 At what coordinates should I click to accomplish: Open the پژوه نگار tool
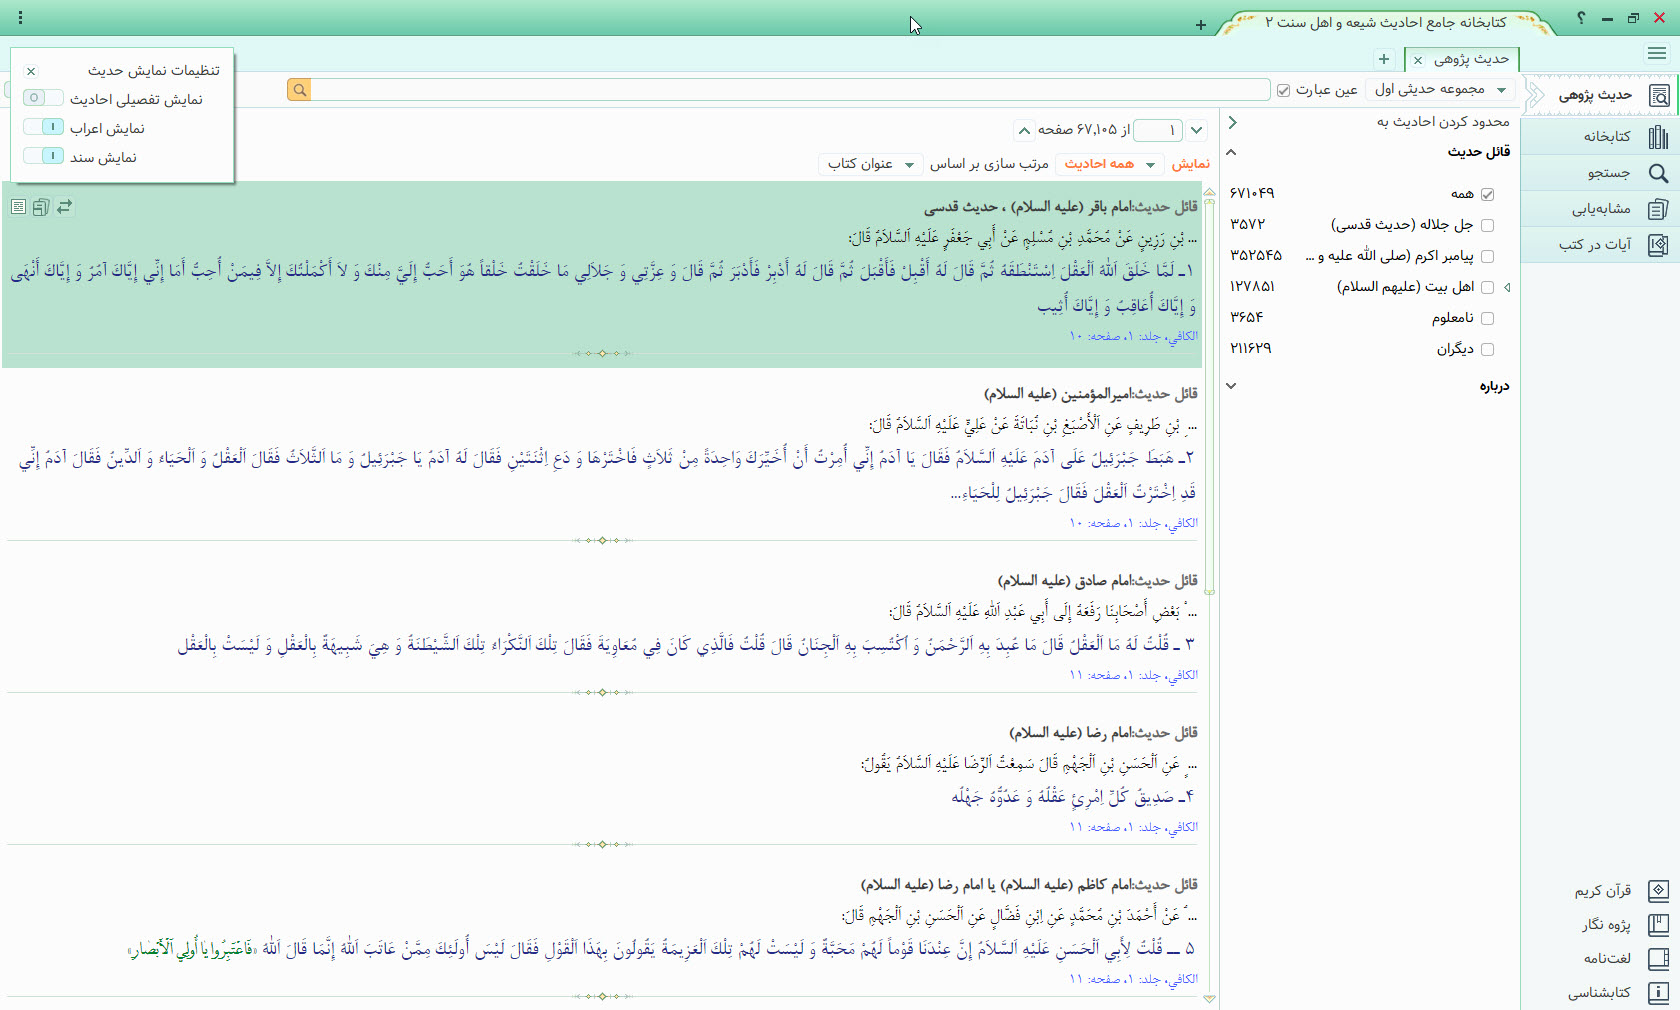[1658, 925]
